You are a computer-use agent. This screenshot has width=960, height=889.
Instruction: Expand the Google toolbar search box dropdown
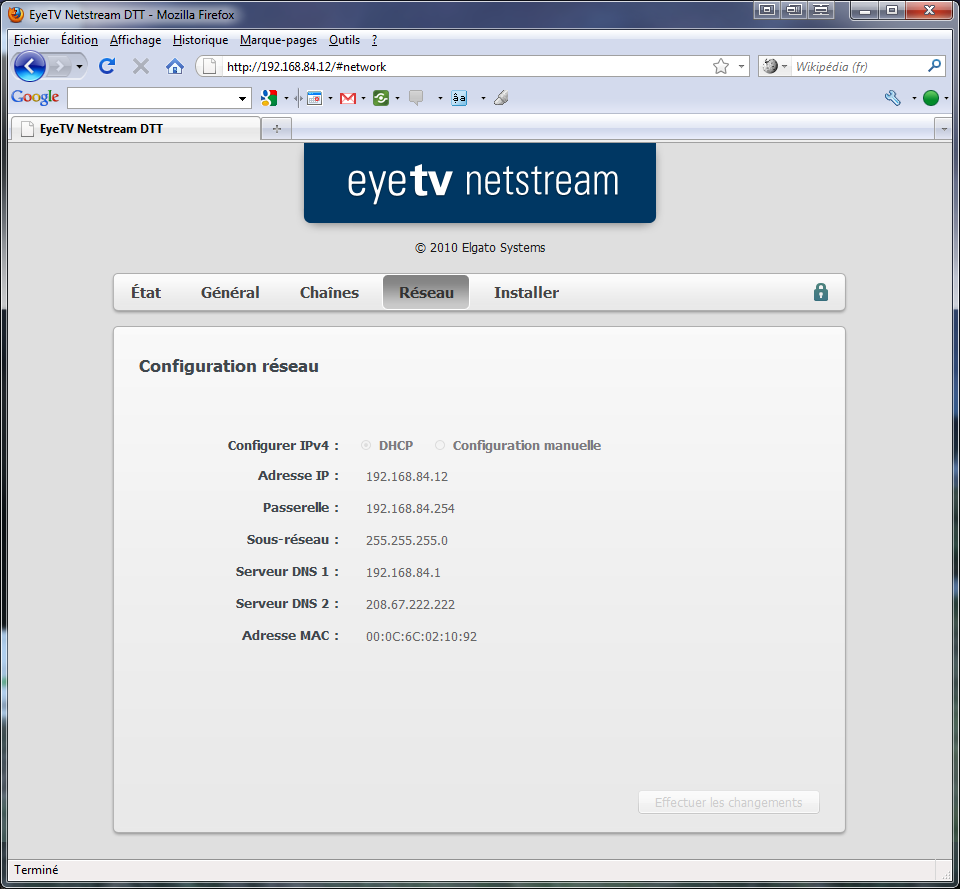click(242, 98)
